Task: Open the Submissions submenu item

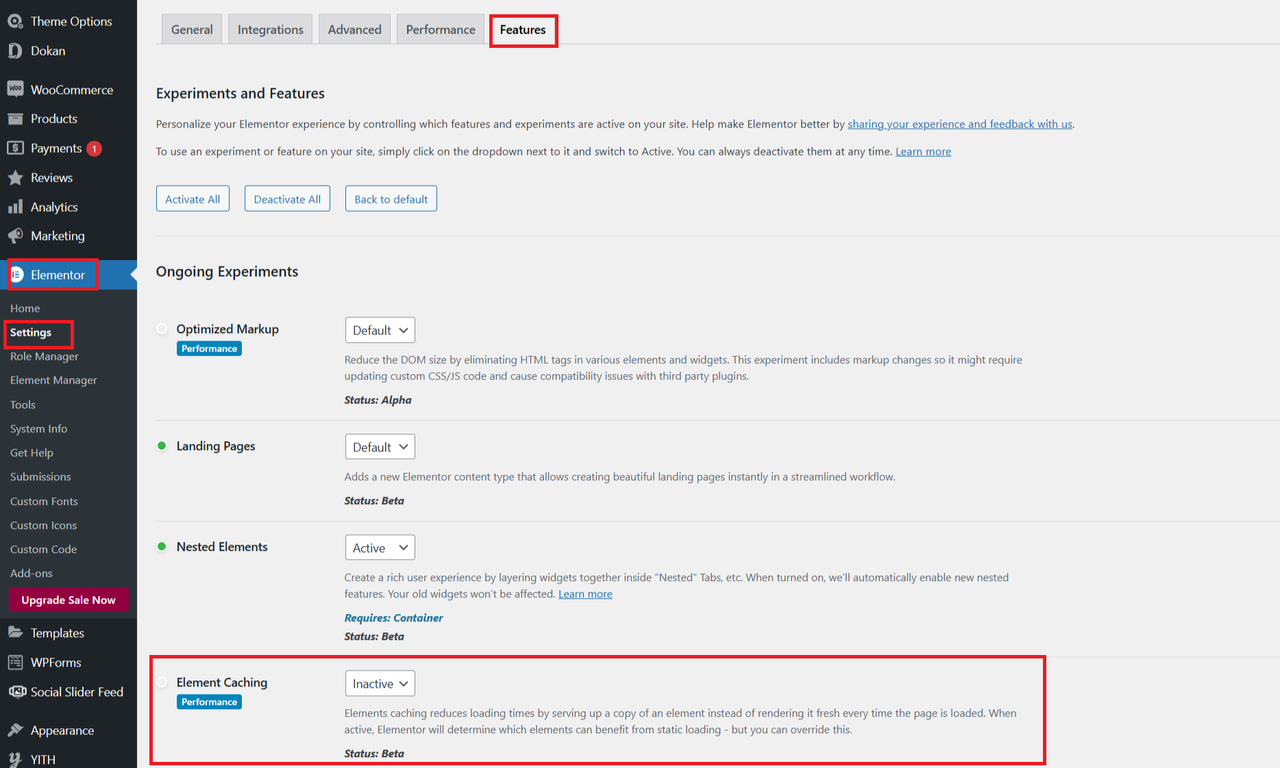Action: (41, 477)
